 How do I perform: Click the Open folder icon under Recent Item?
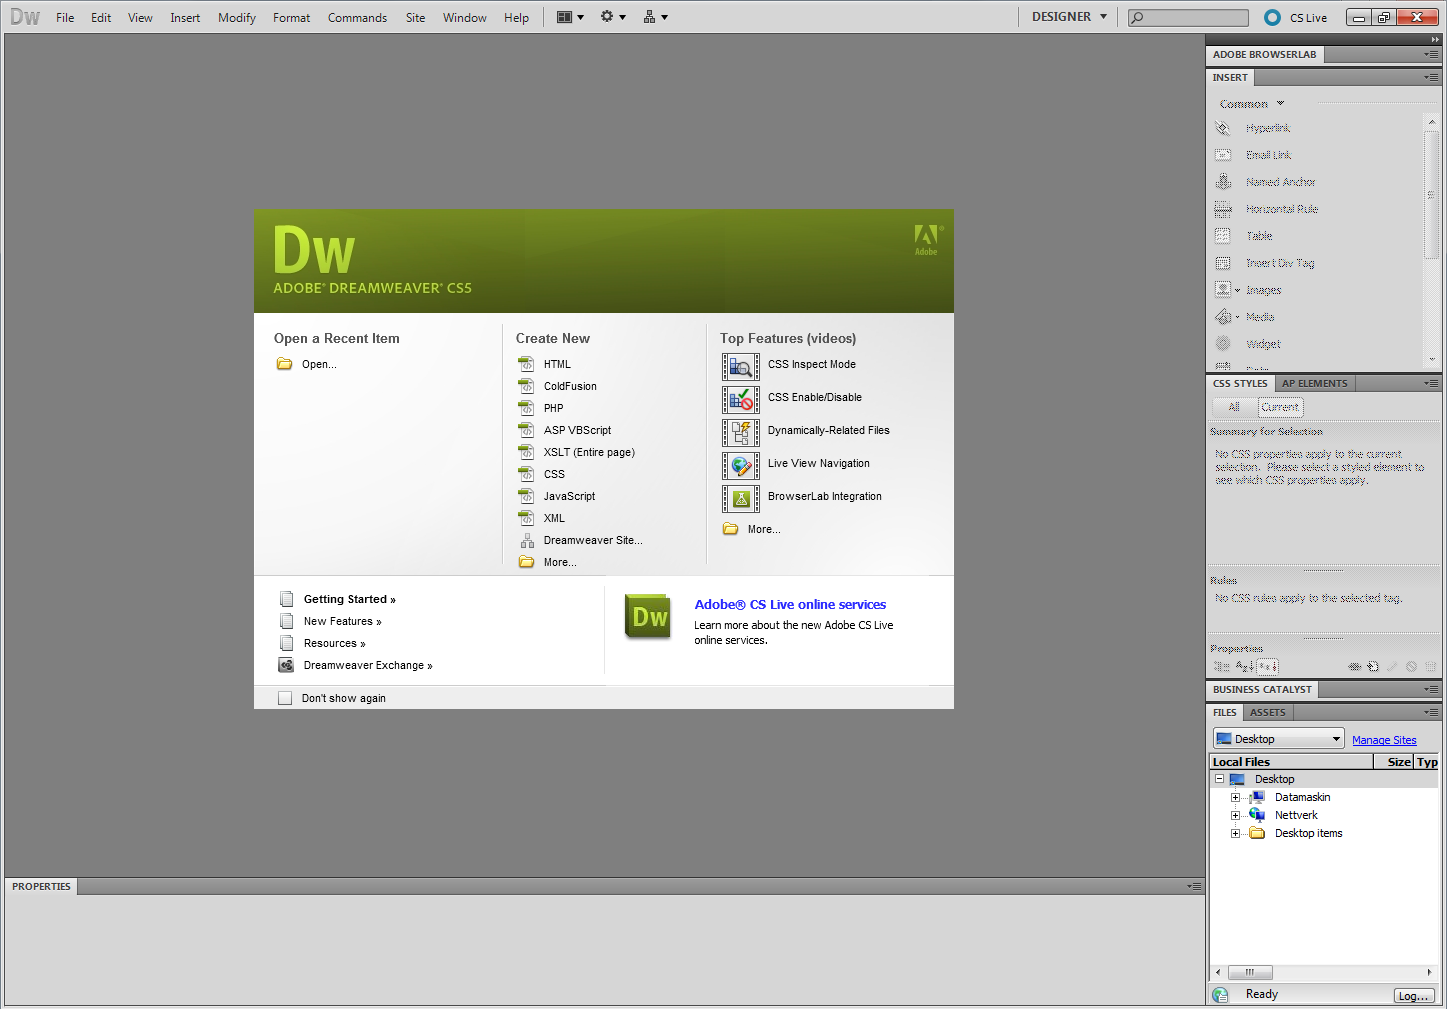[x=284, y=364]
